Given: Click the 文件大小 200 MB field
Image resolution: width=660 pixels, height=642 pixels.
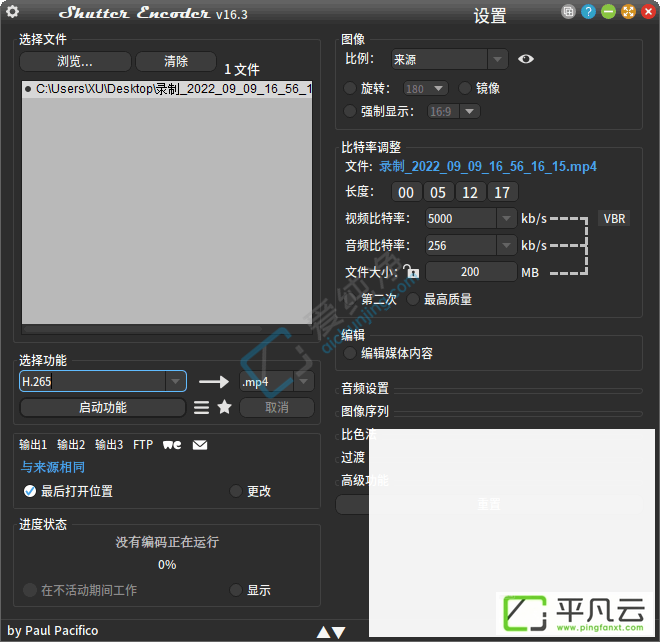Looking at the screenshot, I should (471, 272).
